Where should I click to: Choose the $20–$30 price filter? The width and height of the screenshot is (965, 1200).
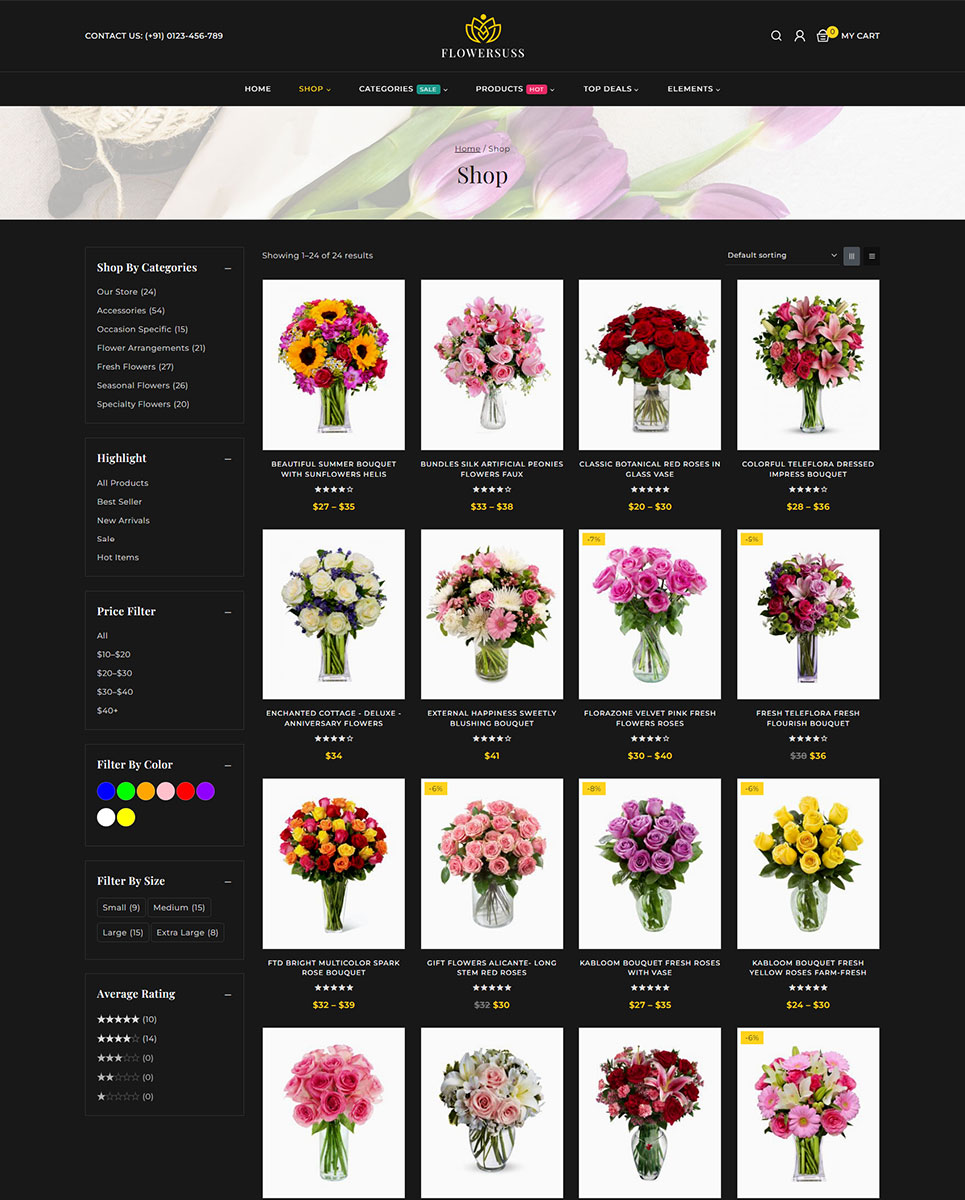tap(114, 673)
